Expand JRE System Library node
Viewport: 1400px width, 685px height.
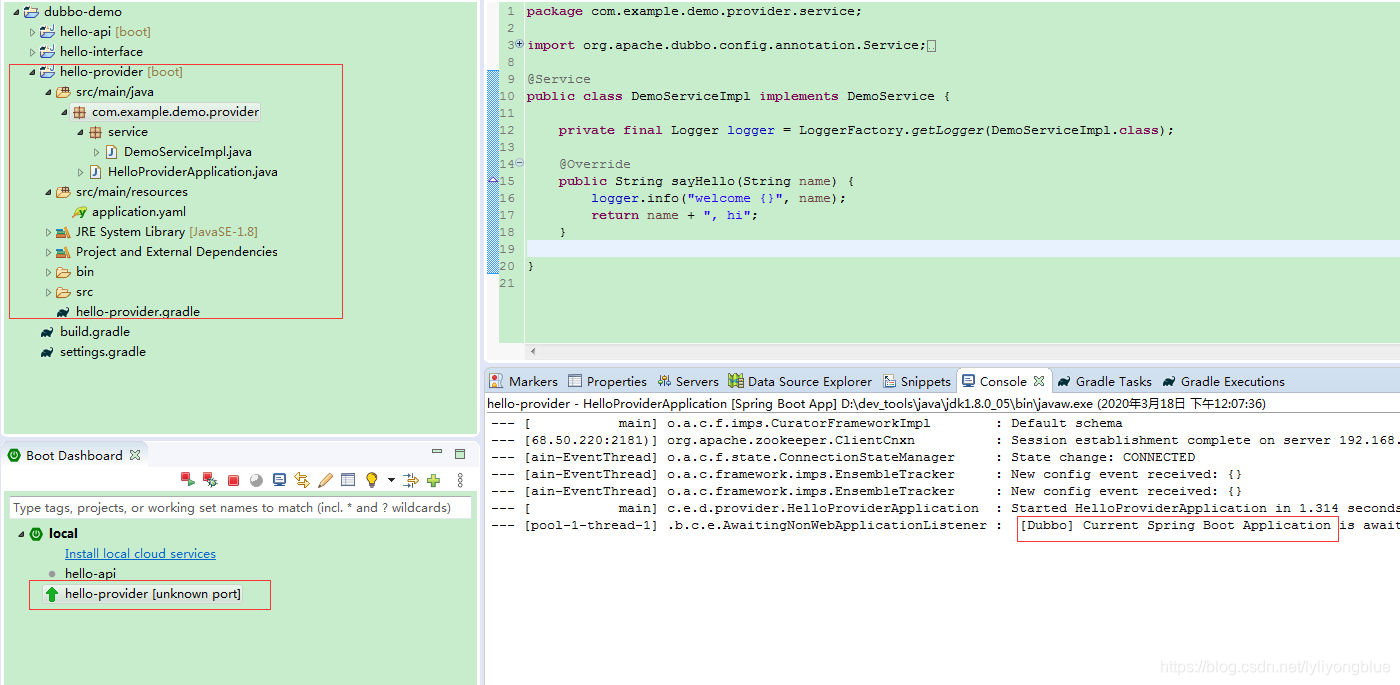pyautogui.click(x=47, y=231)
